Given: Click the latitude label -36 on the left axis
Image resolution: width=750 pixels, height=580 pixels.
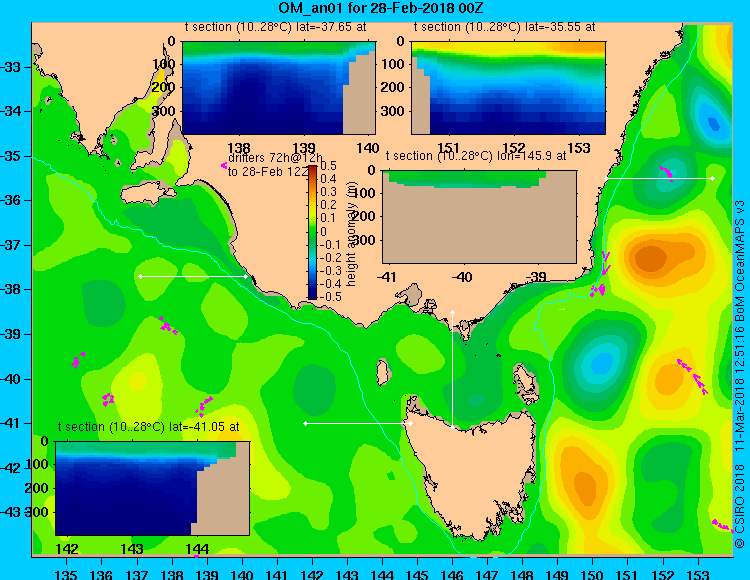Looking at the screenshot, I should pos(10,200).
